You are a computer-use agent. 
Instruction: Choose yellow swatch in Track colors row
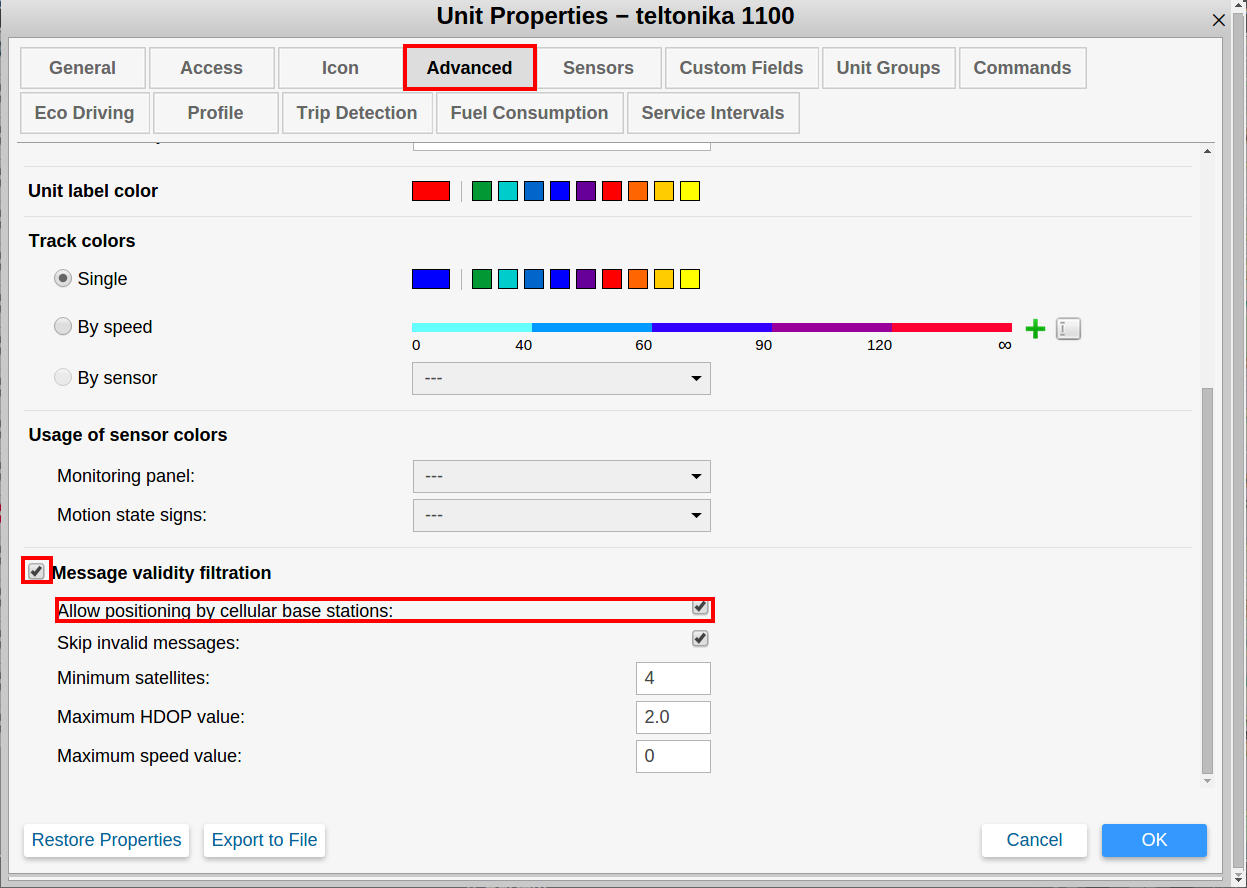click(x=690, y=279)
